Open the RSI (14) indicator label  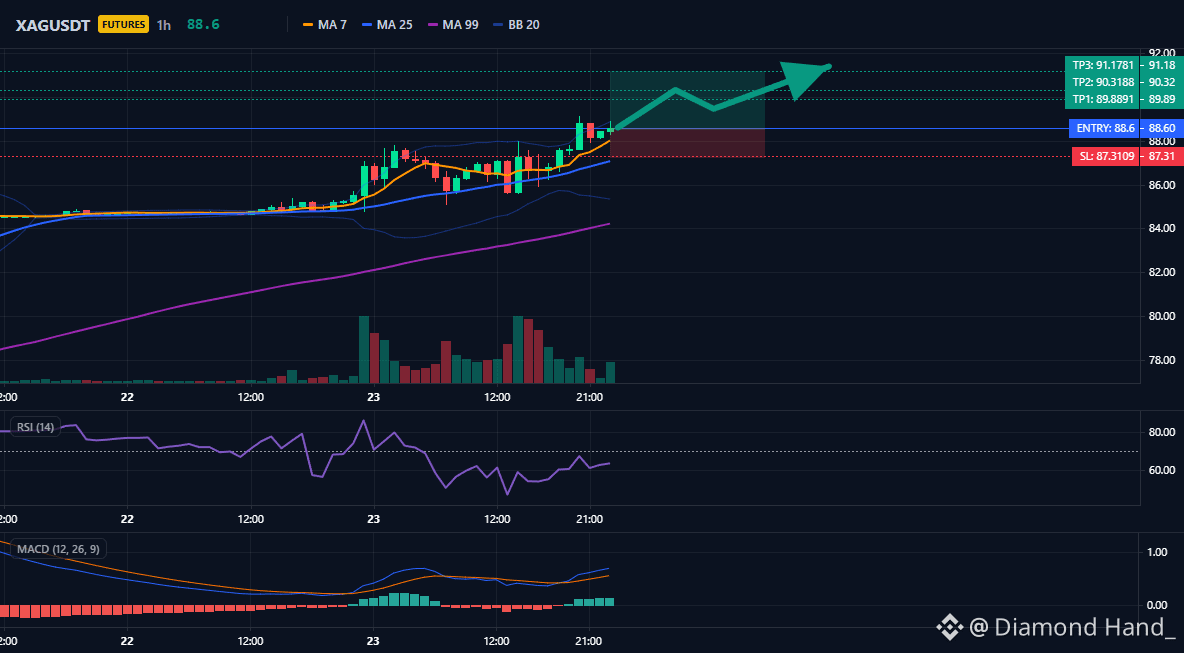pyautogui.click(x=35, y=427)
